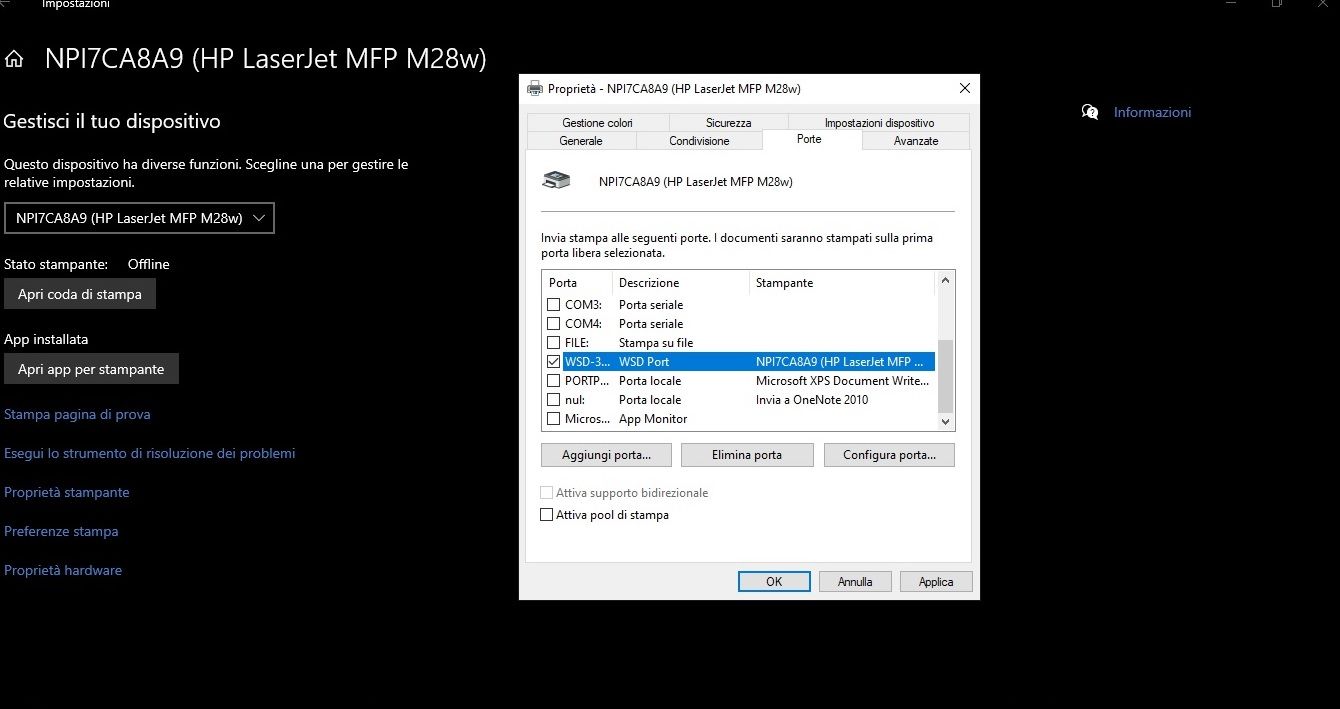Switch to the Generale tab

[581, 141]
